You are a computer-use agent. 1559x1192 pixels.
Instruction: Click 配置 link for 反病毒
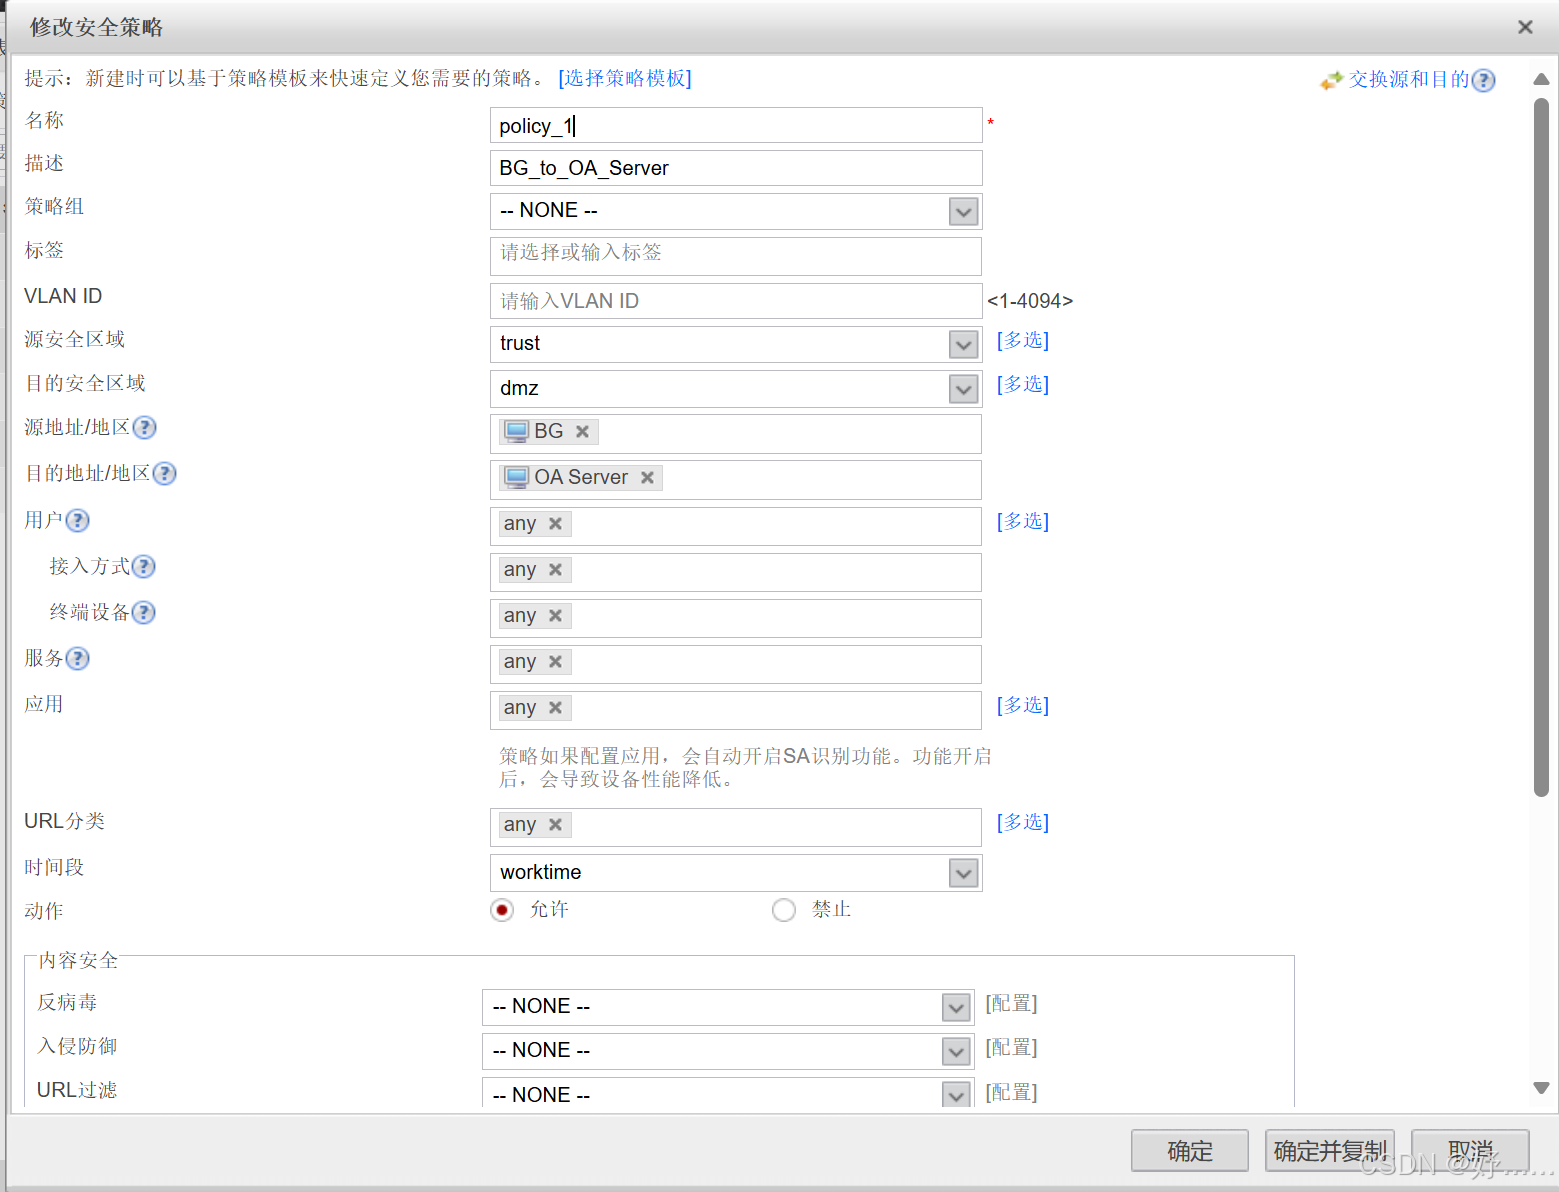click(x=1012, y=1004)
